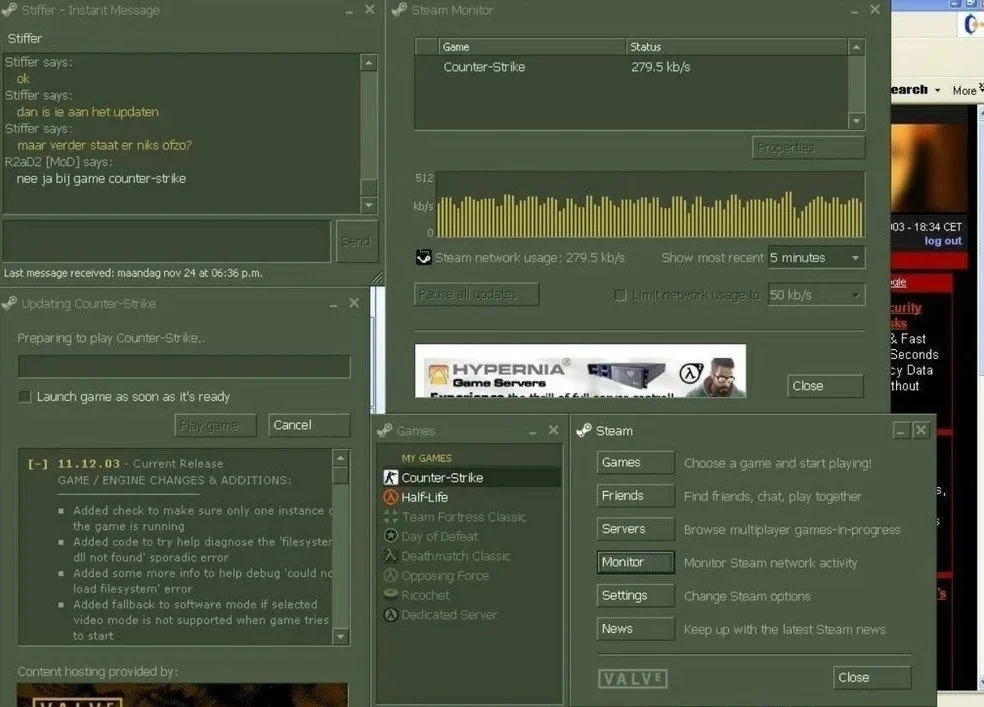The width and height of the screenshot is (984, 707).
Task: Click the instant message text input field
Action: (166, 241)
